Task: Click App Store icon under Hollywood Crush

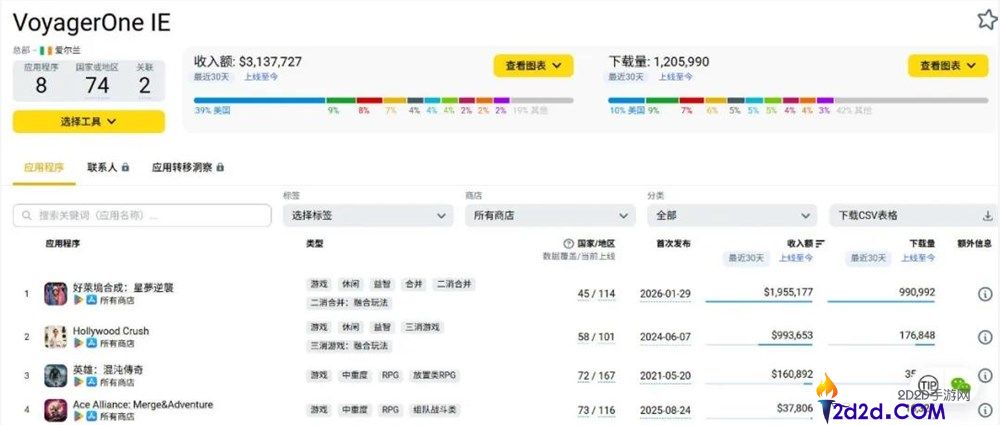Action: click(92, 343)
